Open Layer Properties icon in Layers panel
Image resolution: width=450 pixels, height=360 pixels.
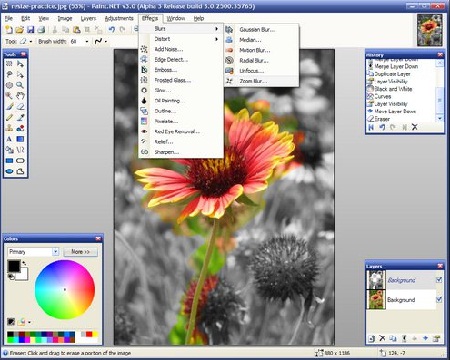point(436,338)
